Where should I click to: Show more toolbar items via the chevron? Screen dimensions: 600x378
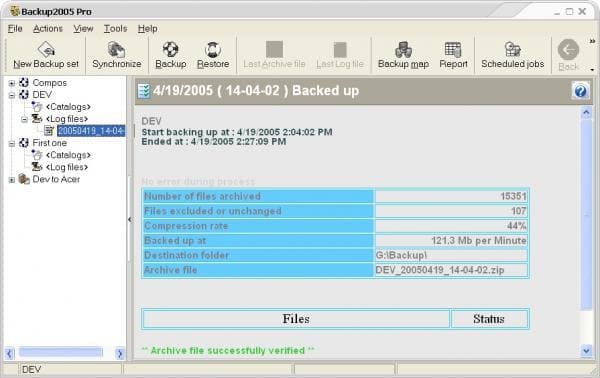pos(592,41)
